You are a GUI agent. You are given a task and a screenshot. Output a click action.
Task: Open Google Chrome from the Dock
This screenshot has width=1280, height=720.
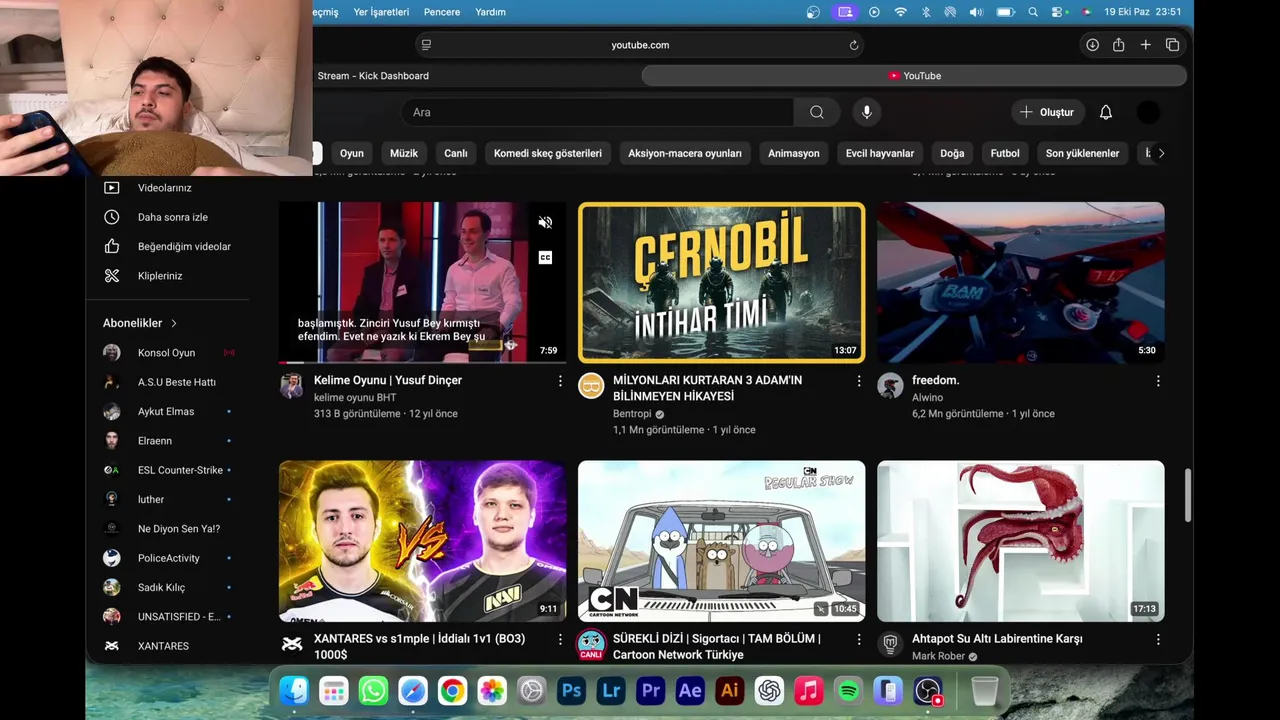click(452, 690)
